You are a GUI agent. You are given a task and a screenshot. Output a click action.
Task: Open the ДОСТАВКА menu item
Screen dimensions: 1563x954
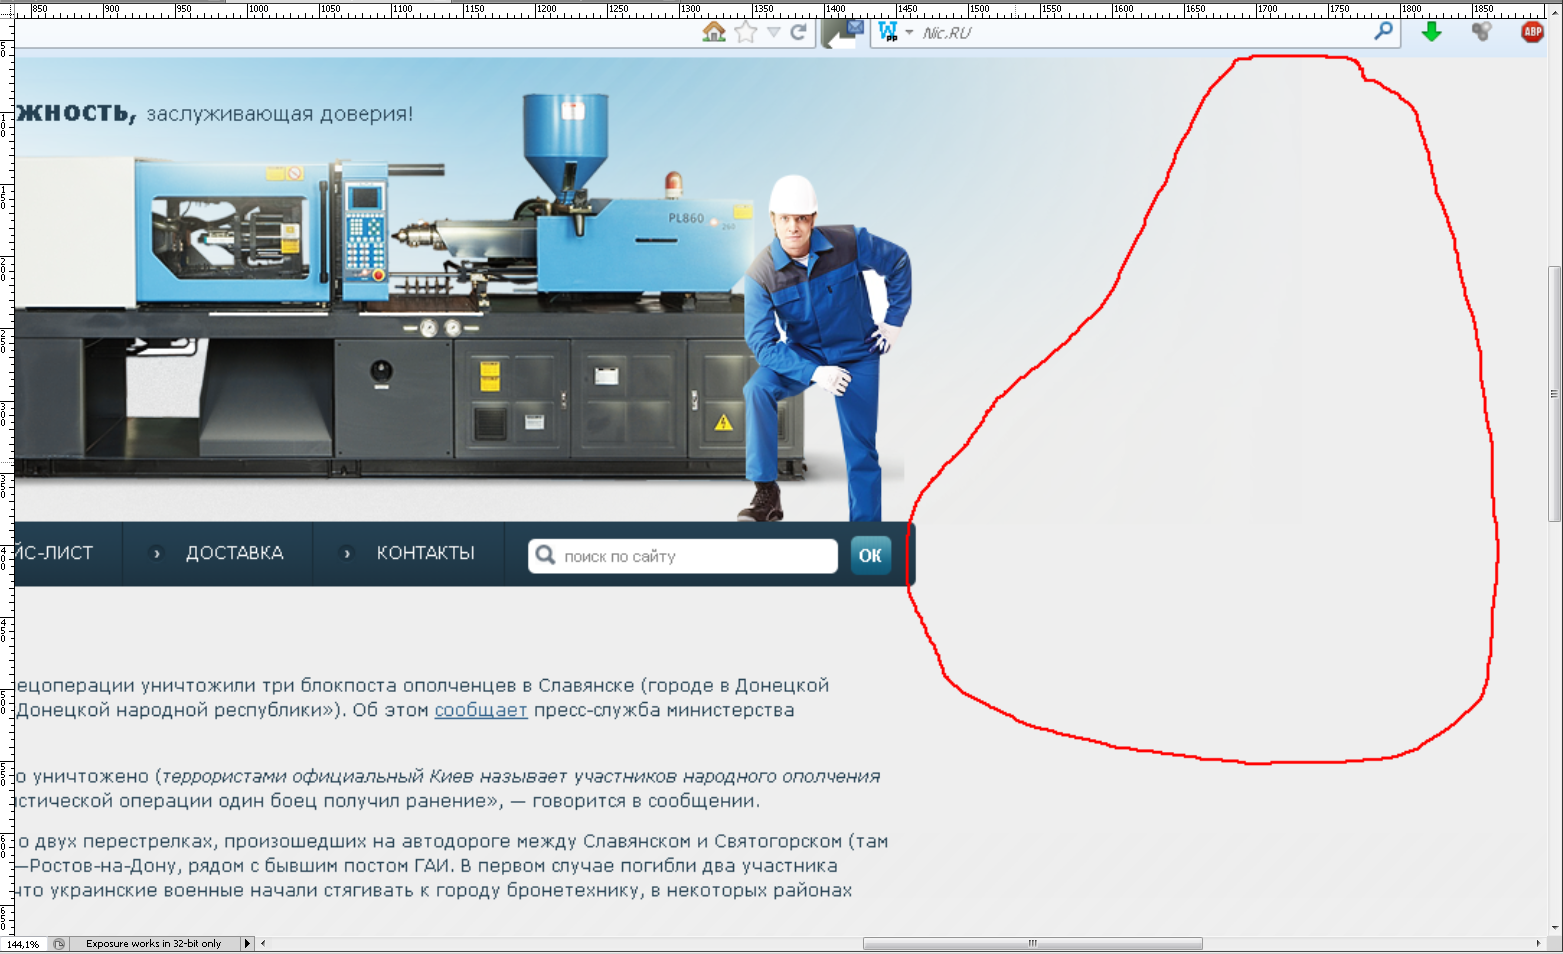[x=234, y=553]
